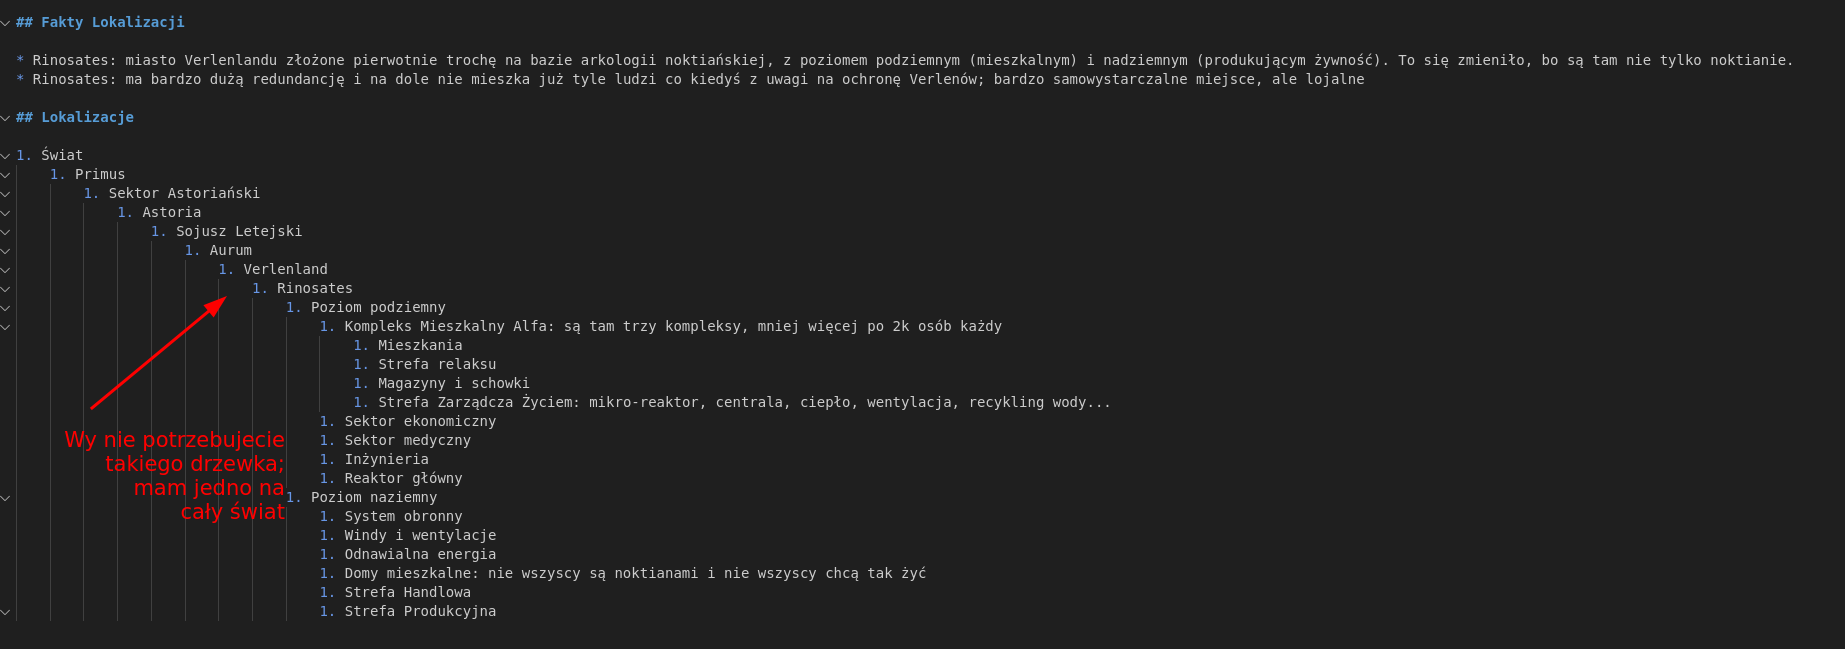Place cursor on Aurum entry
Screen dimensions: 1845x649
tap(231, 250)
